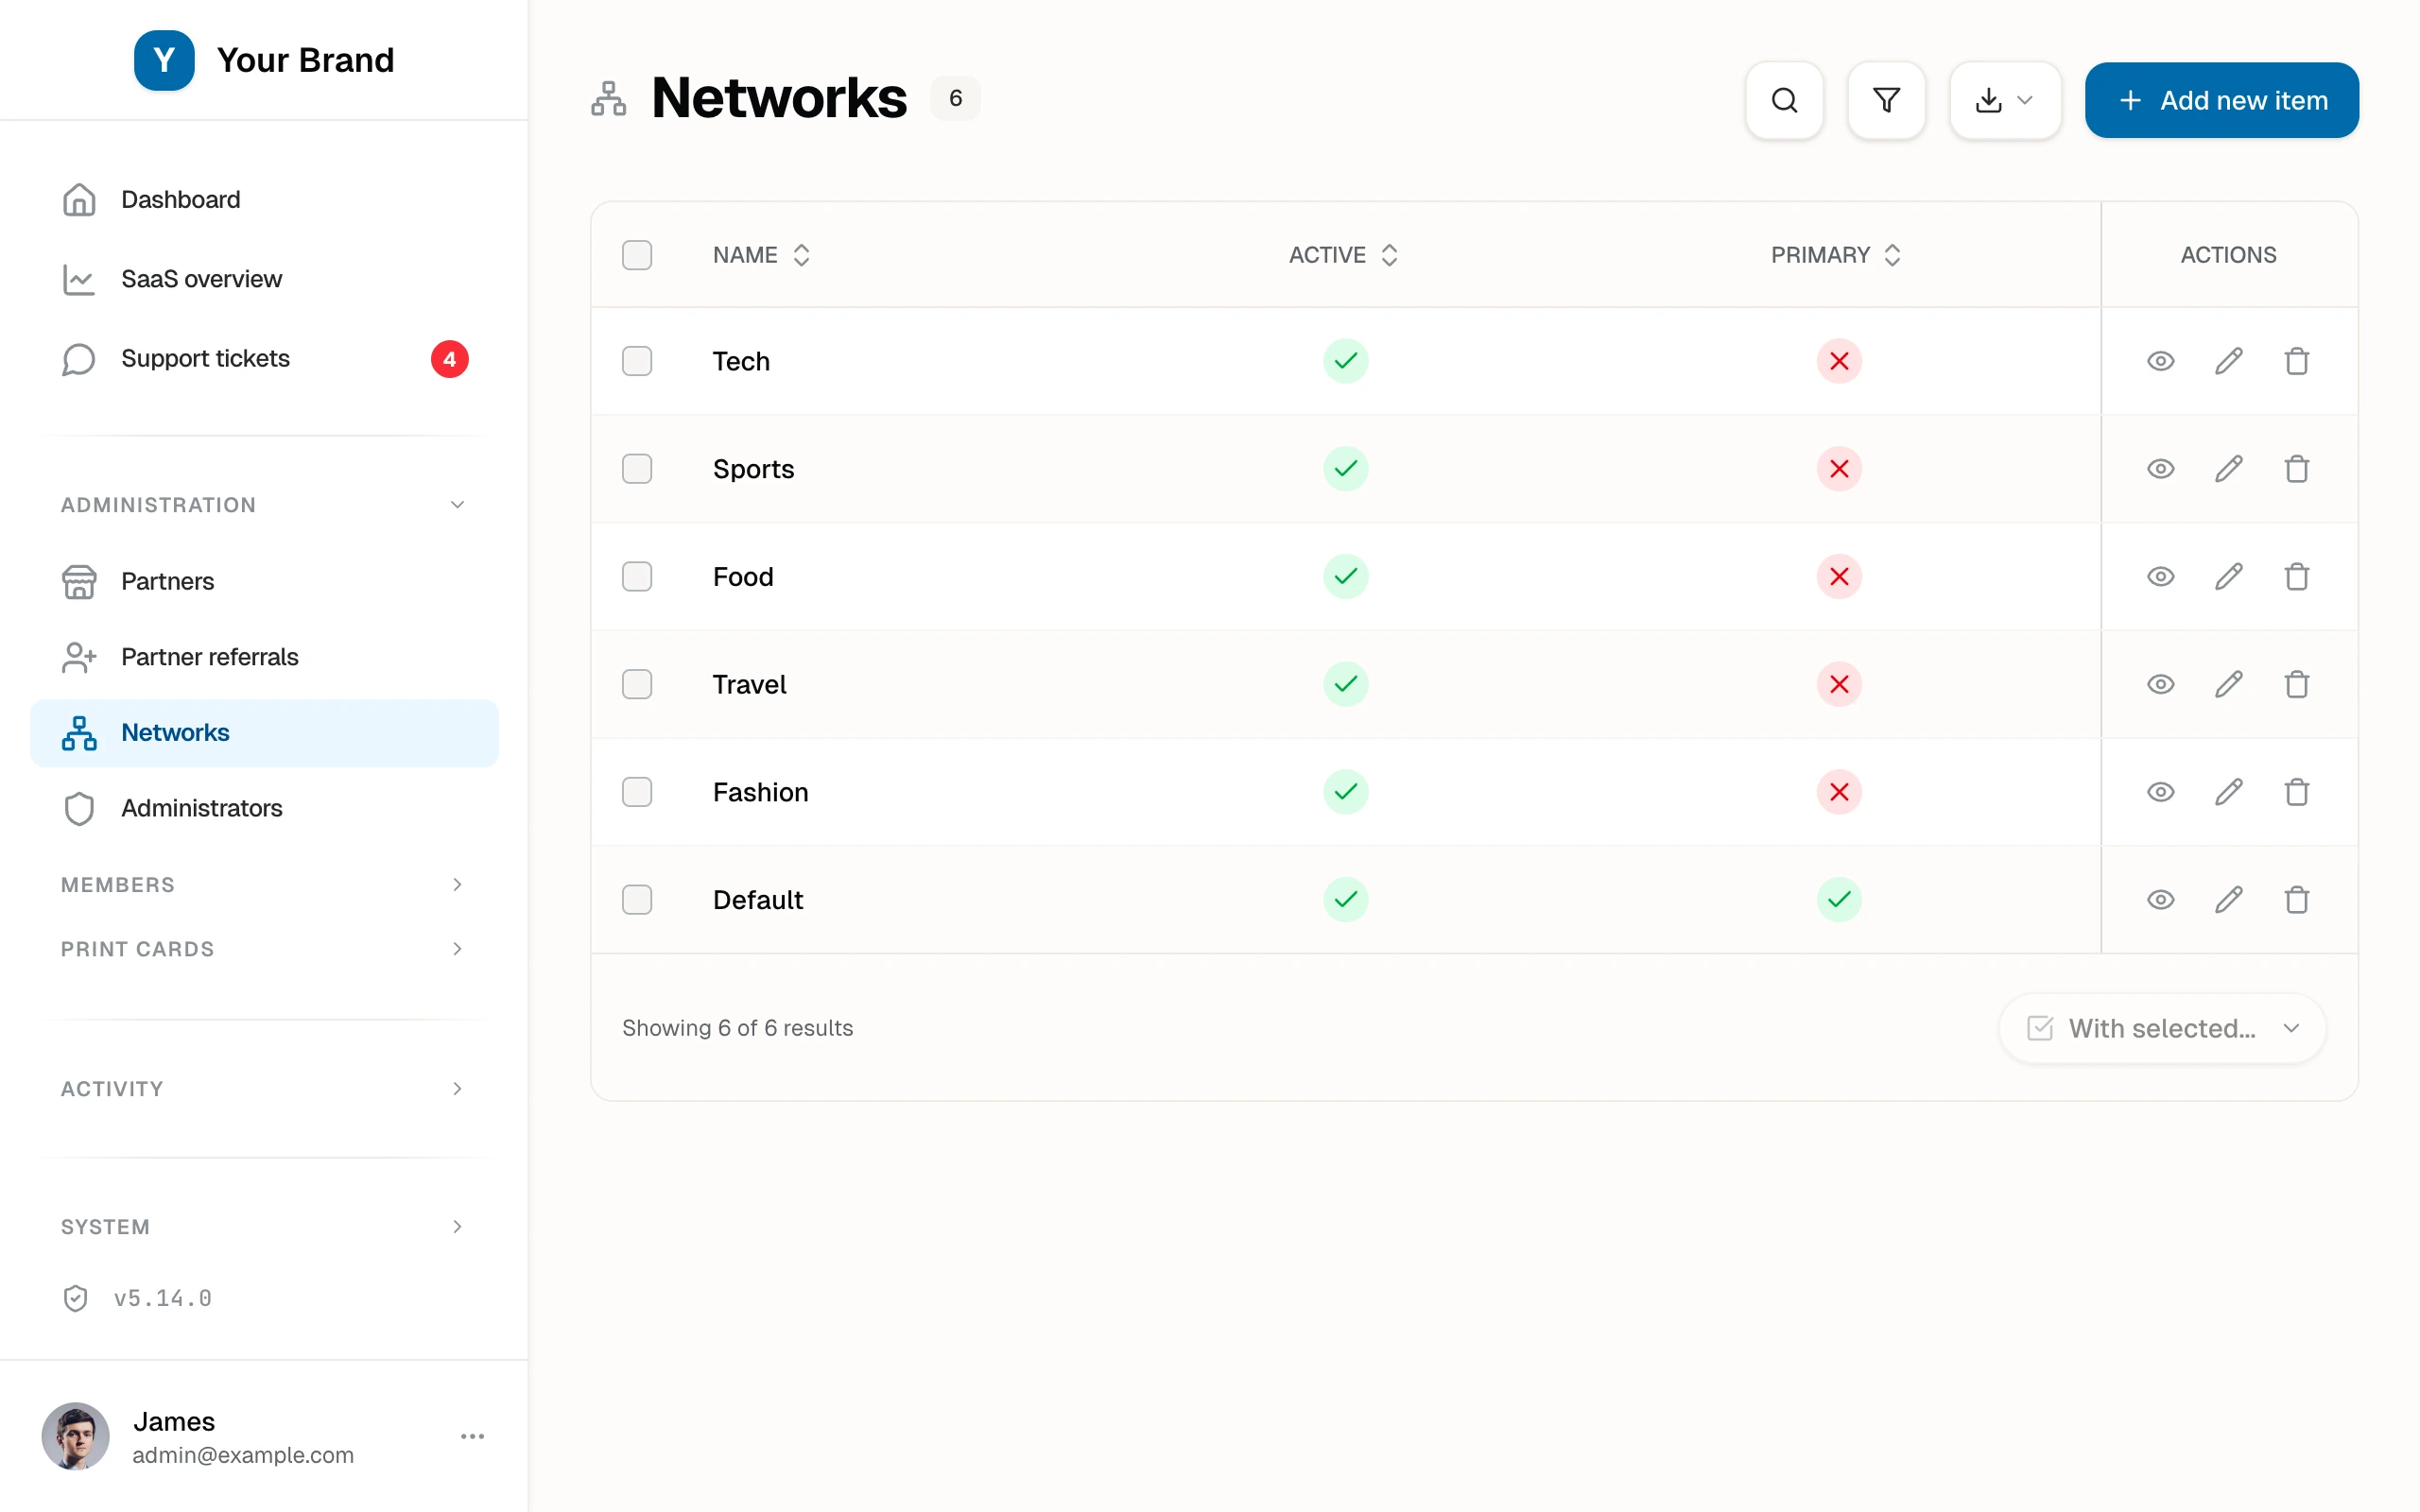The width and height of the screenshot is (2420, 1512).
Task: Go to Dashboard
Action: click(x=264, y=200)
